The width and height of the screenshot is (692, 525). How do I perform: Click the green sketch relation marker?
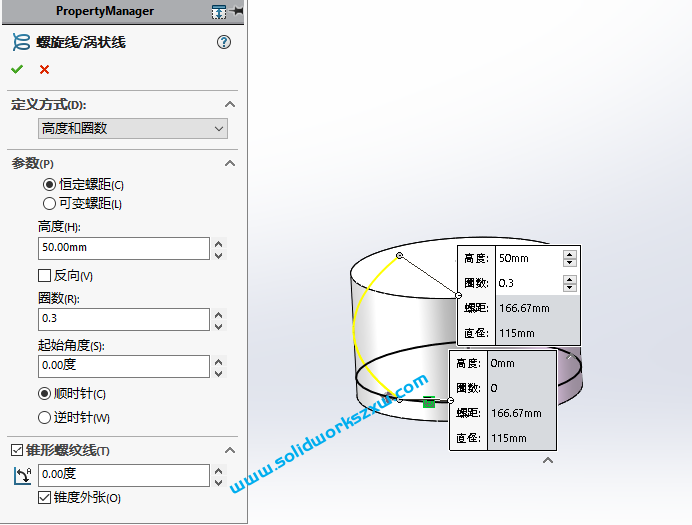pos(429,402)
